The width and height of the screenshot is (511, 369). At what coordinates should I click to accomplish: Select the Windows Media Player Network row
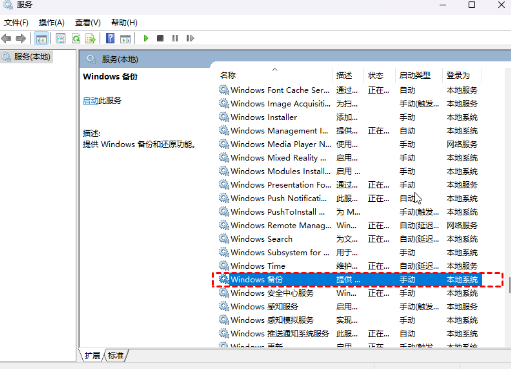pyautogui.click(x=350, y=144)
